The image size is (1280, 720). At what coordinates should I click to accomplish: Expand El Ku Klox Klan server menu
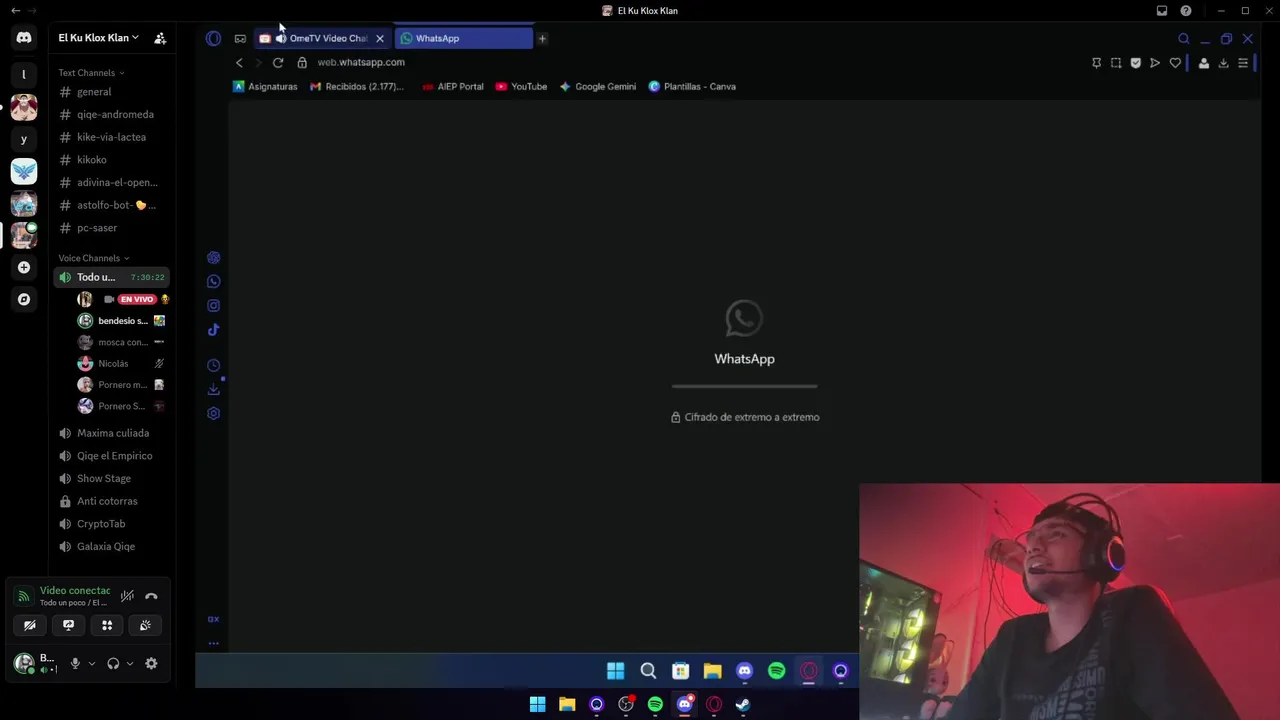coord(98,38)
